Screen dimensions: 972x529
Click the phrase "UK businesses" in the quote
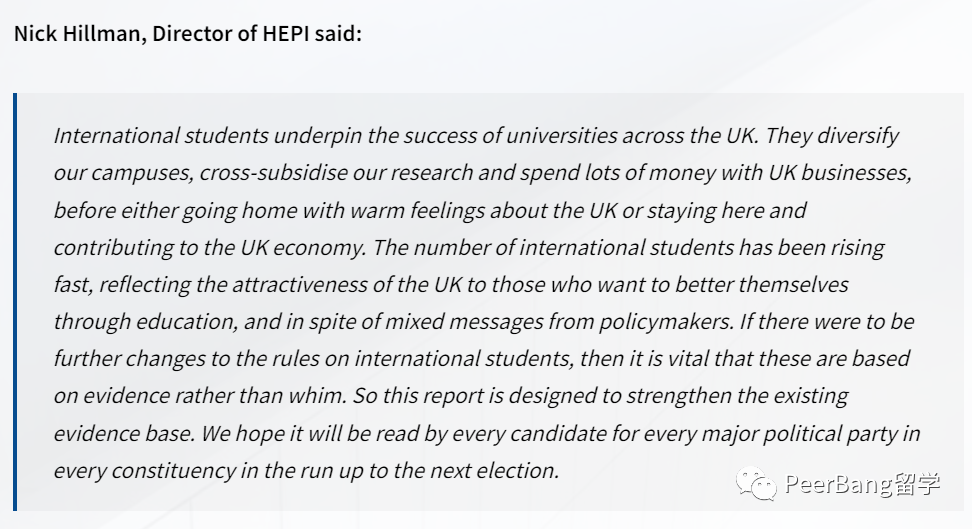(x=838, y=173)
